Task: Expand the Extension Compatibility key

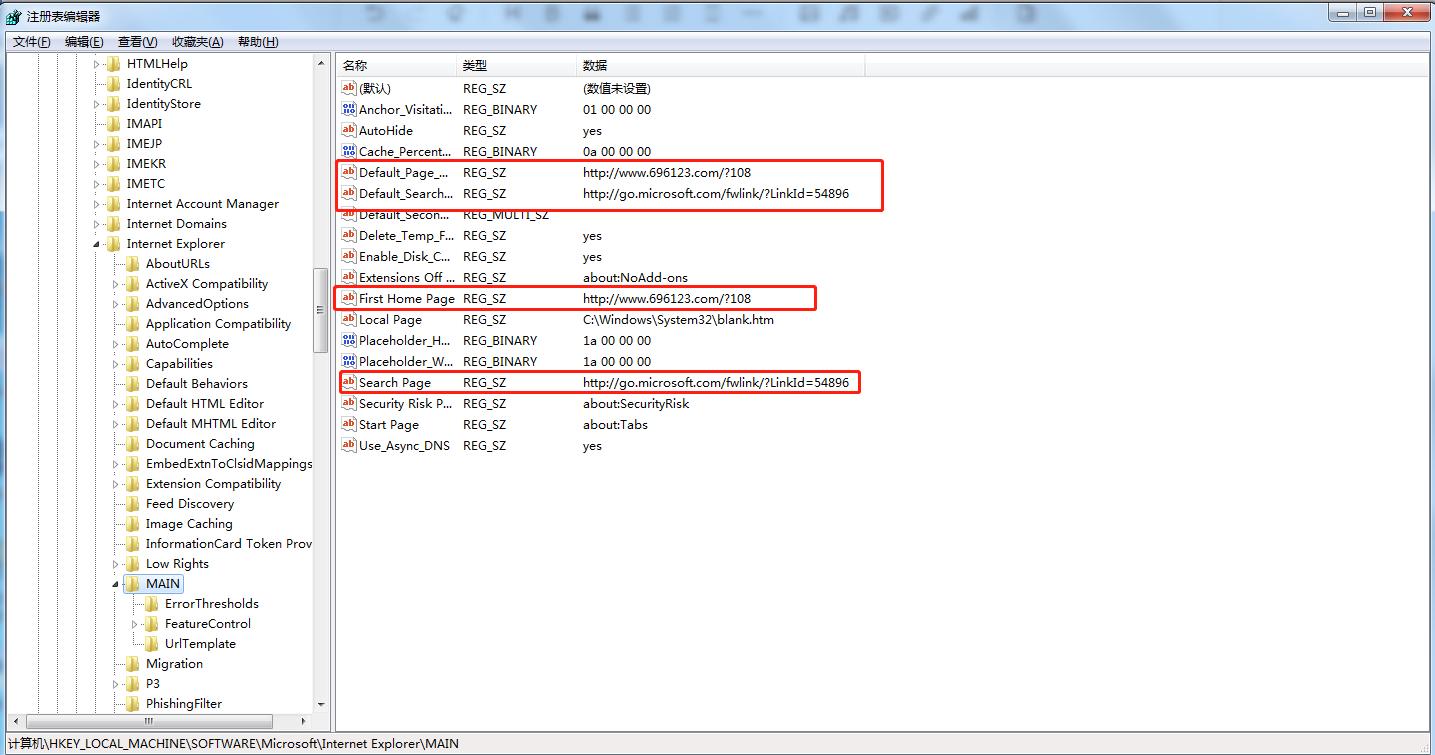Action: 116,484
